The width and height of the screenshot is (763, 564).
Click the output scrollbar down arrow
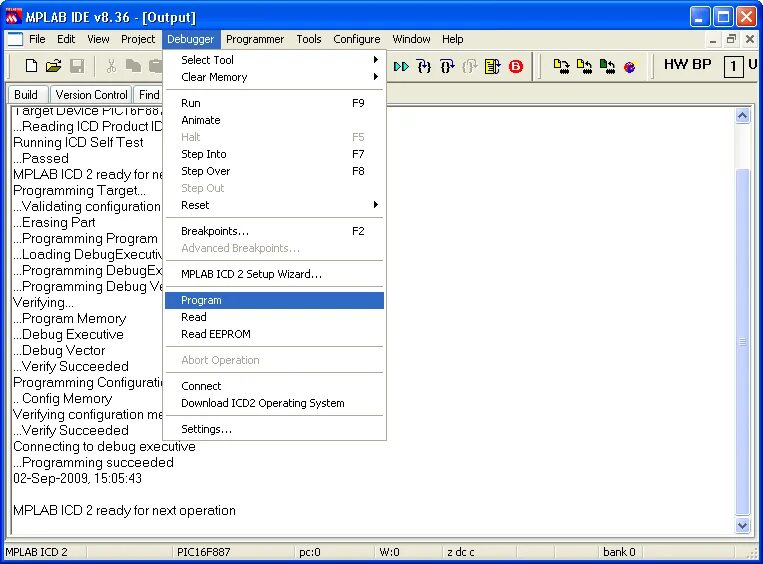742,526
